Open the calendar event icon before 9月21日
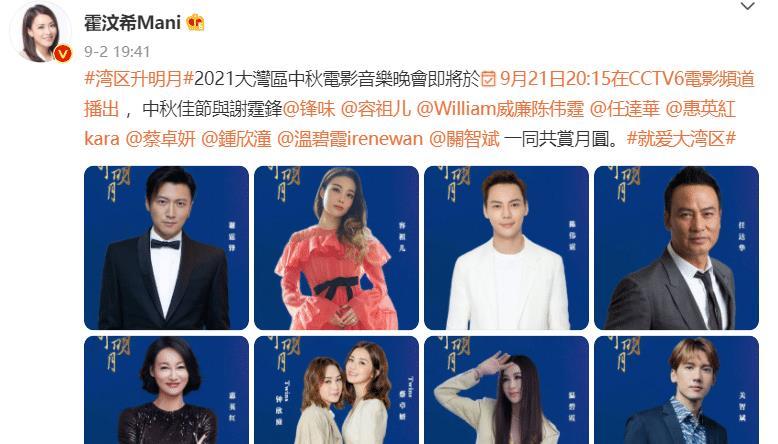The height and width of the screenshot is (444, 778). pyautogui.click(x=489, y=79)
